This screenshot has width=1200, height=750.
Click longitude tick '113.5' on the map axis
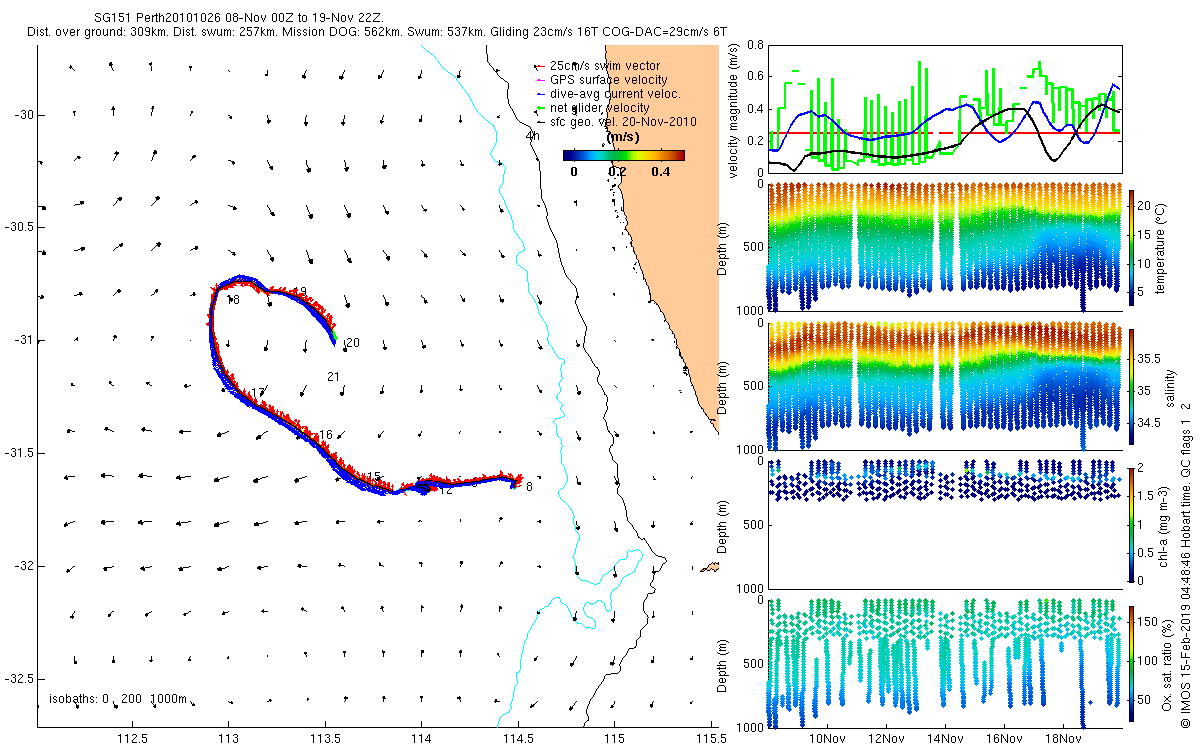coord(325,739)
